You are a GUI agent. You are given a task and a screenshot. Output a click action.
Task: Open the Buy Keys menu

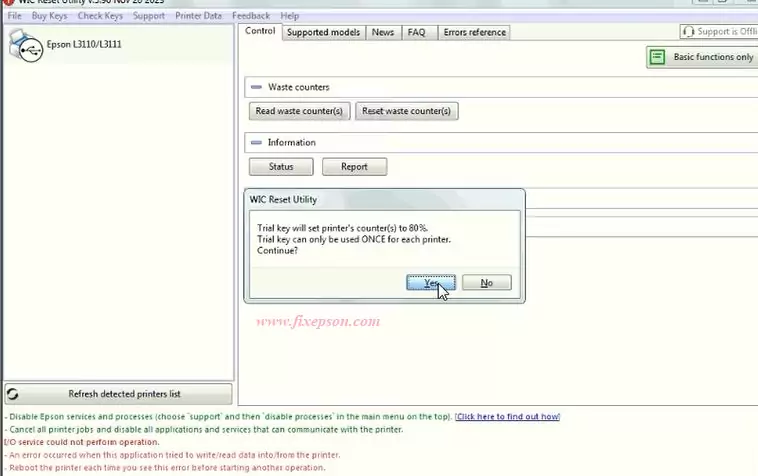coord(49,16)
